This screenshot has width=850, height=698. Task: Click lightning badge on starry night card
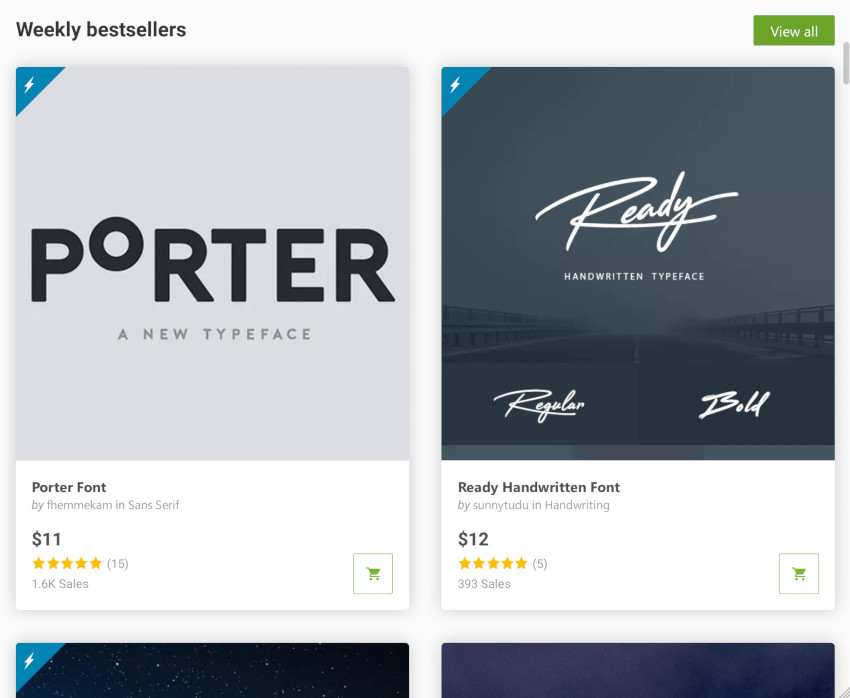[x=30, y=660]
